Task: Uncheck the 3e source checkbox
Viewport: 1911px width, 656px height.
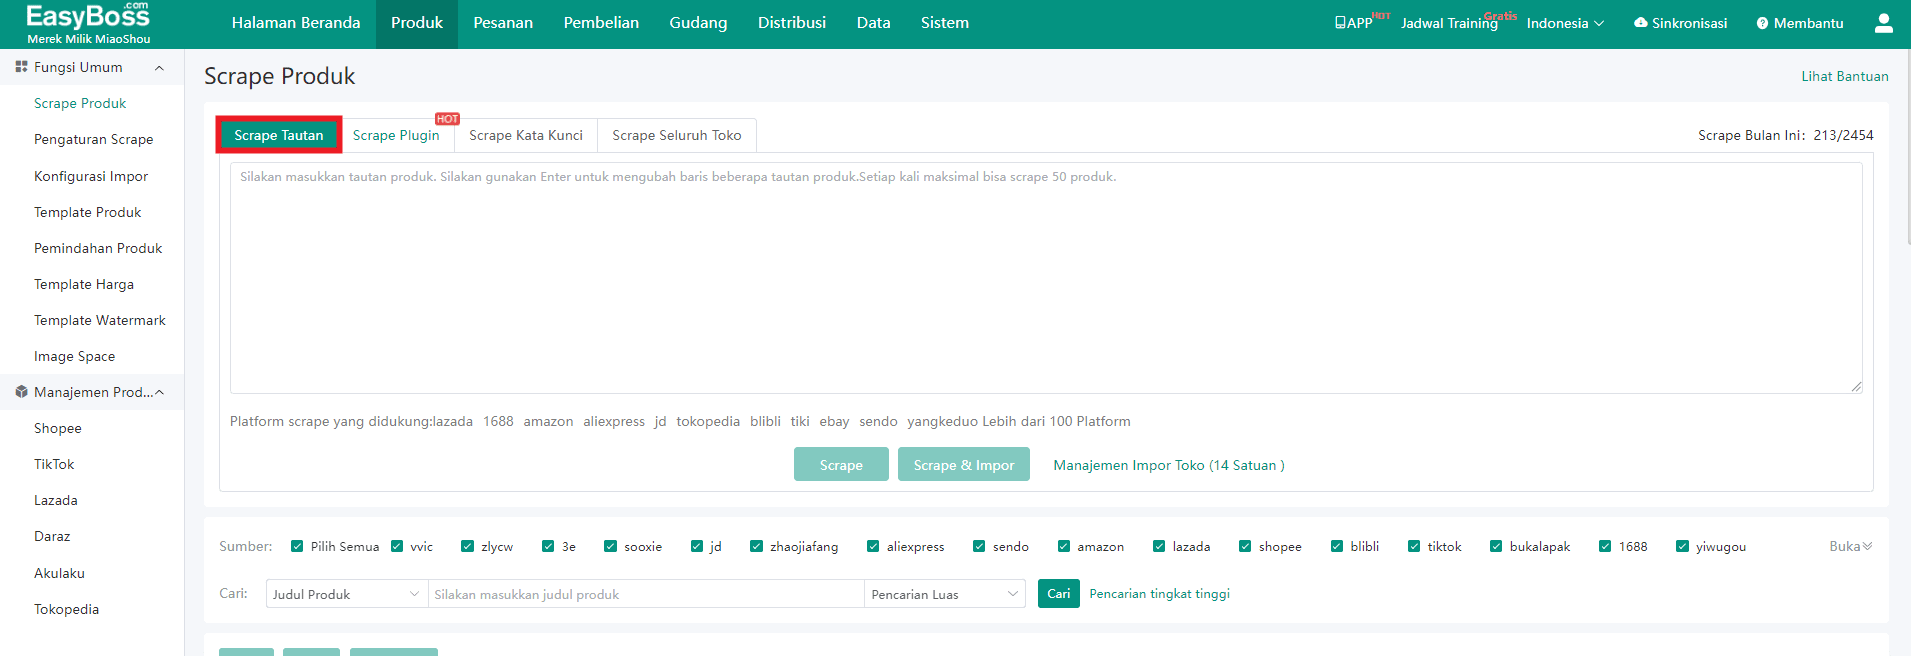Action: (548, 546)
